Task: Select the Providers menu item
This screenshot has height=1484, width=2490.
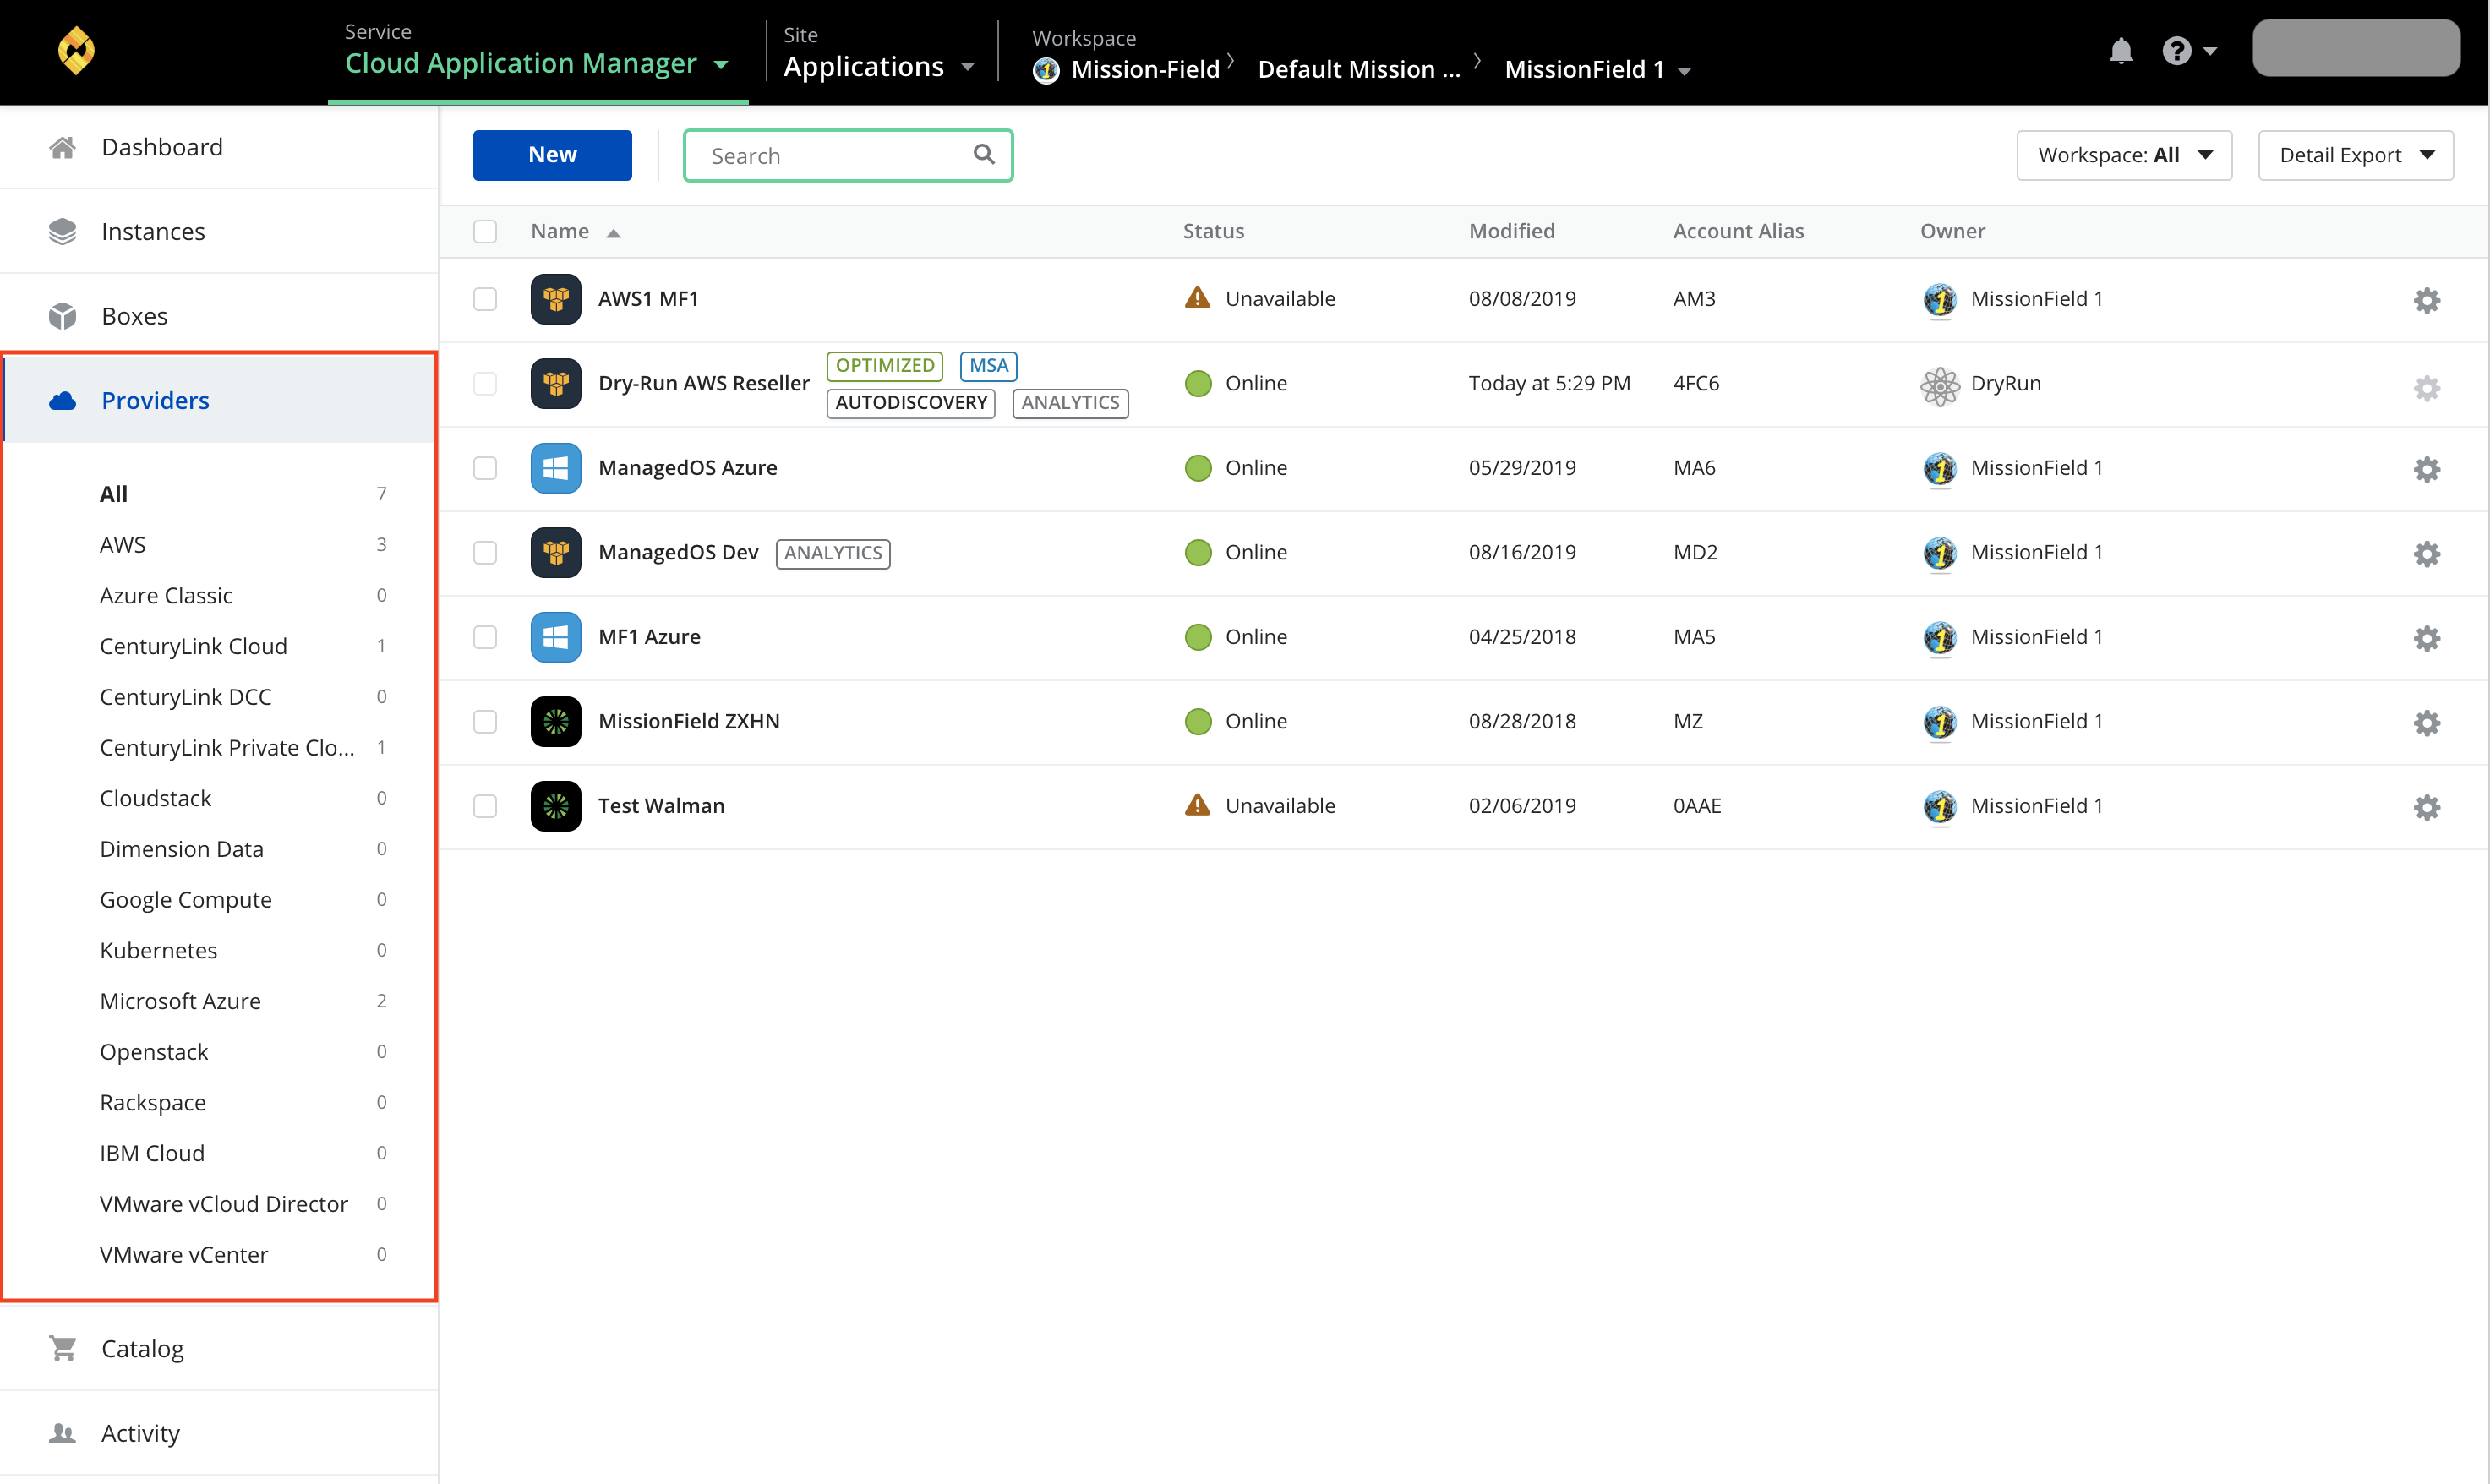Action: [219, 400]
